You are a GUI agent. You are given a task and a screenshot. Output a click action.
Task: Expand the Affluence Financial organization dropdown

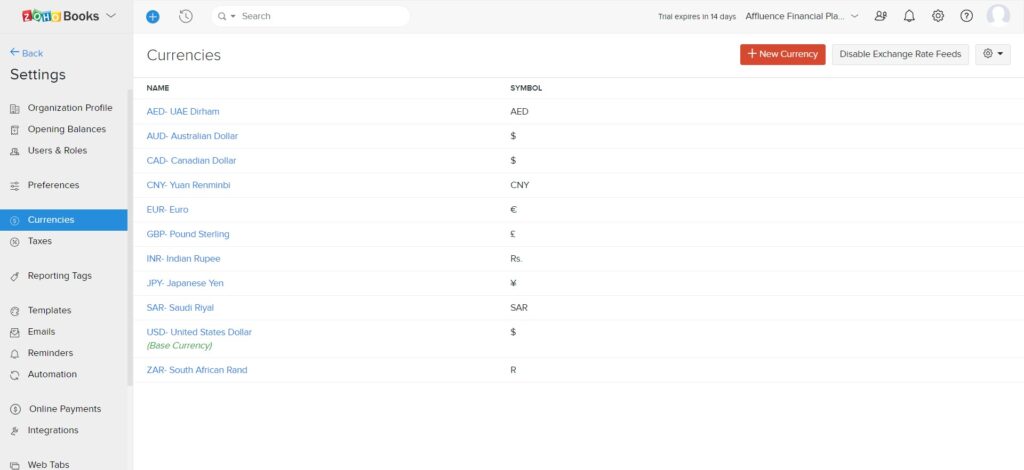click(x=854, y=16)
